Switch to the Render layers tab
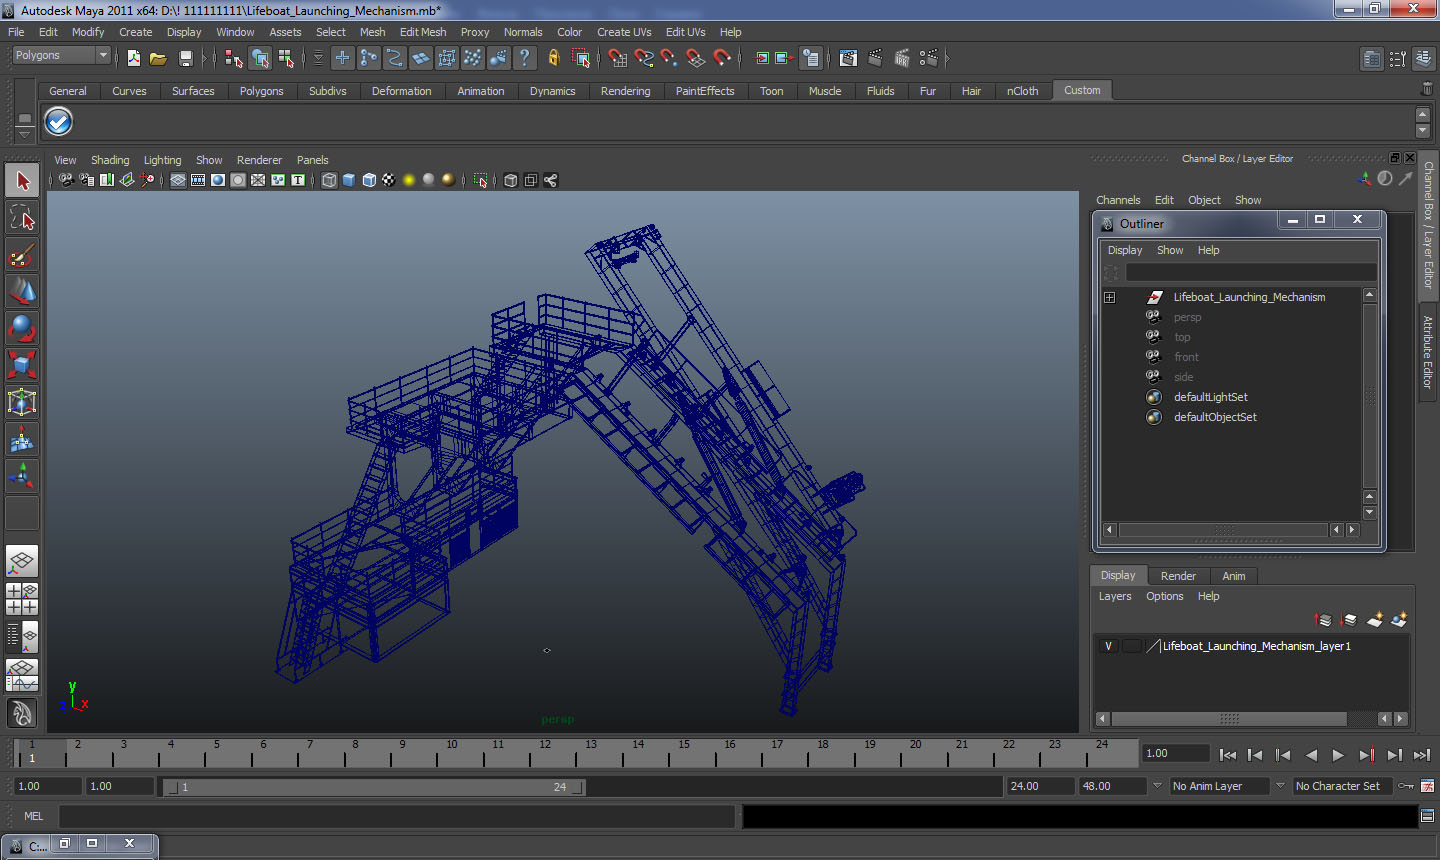 coord(1178,576)
